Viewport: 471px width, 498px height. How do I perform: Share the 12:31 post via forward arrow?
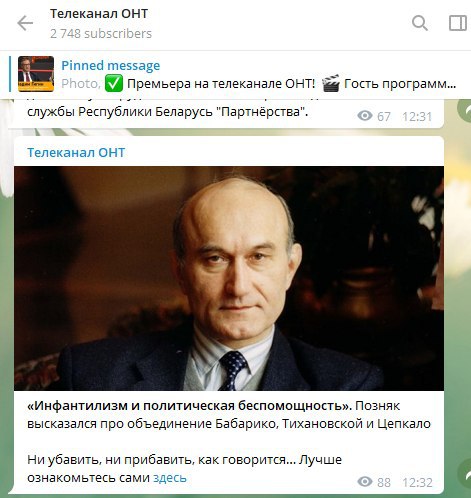click(x=465, y=112)
